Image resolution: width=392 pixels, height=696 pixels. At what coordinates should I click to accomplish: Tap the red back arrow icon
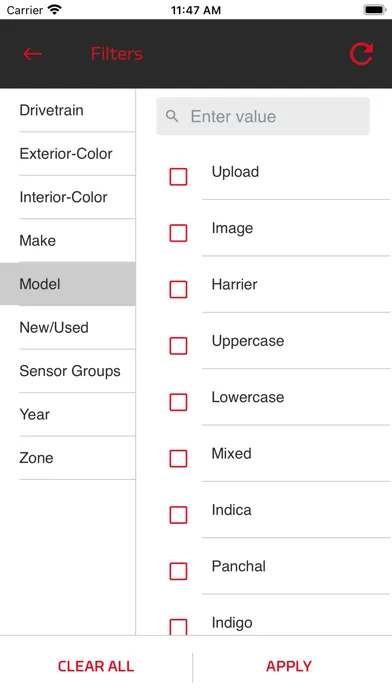coord(32,54)
